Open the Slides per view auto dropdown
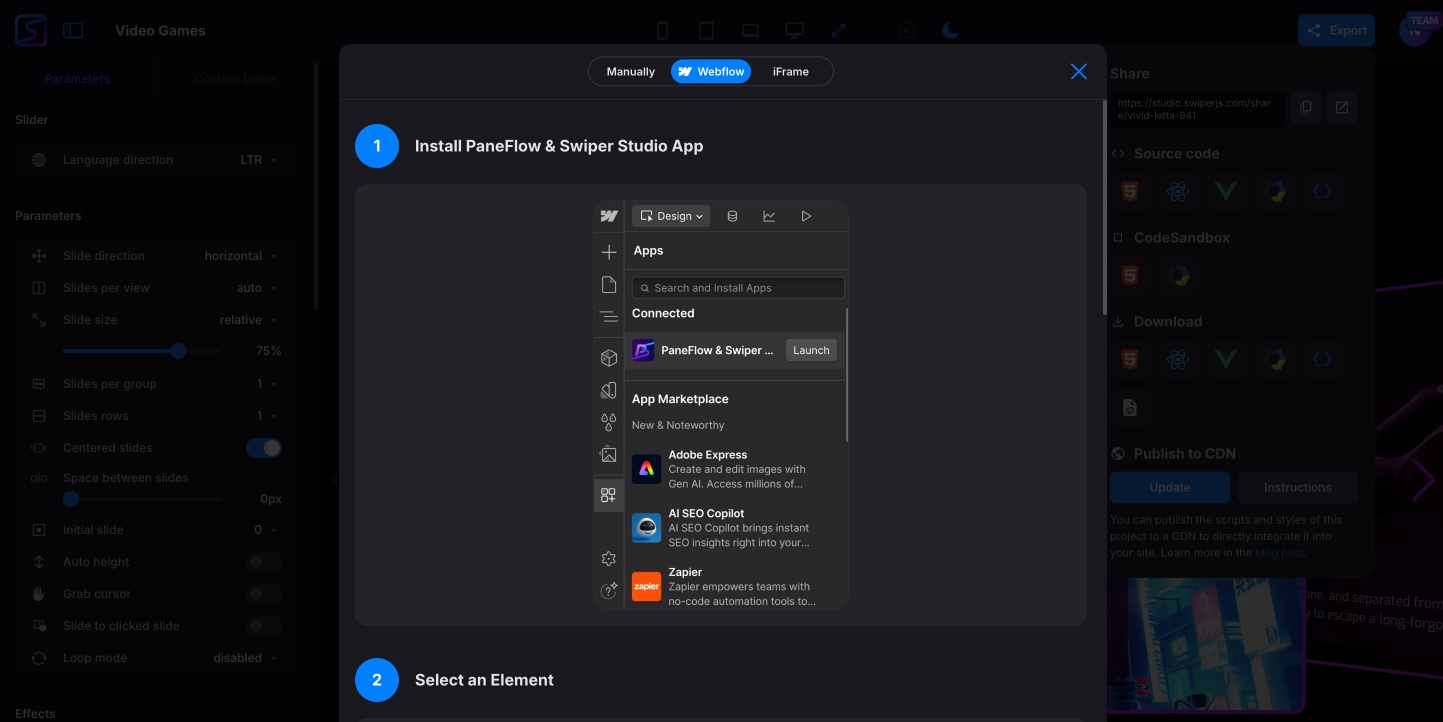 pos(257,288)
